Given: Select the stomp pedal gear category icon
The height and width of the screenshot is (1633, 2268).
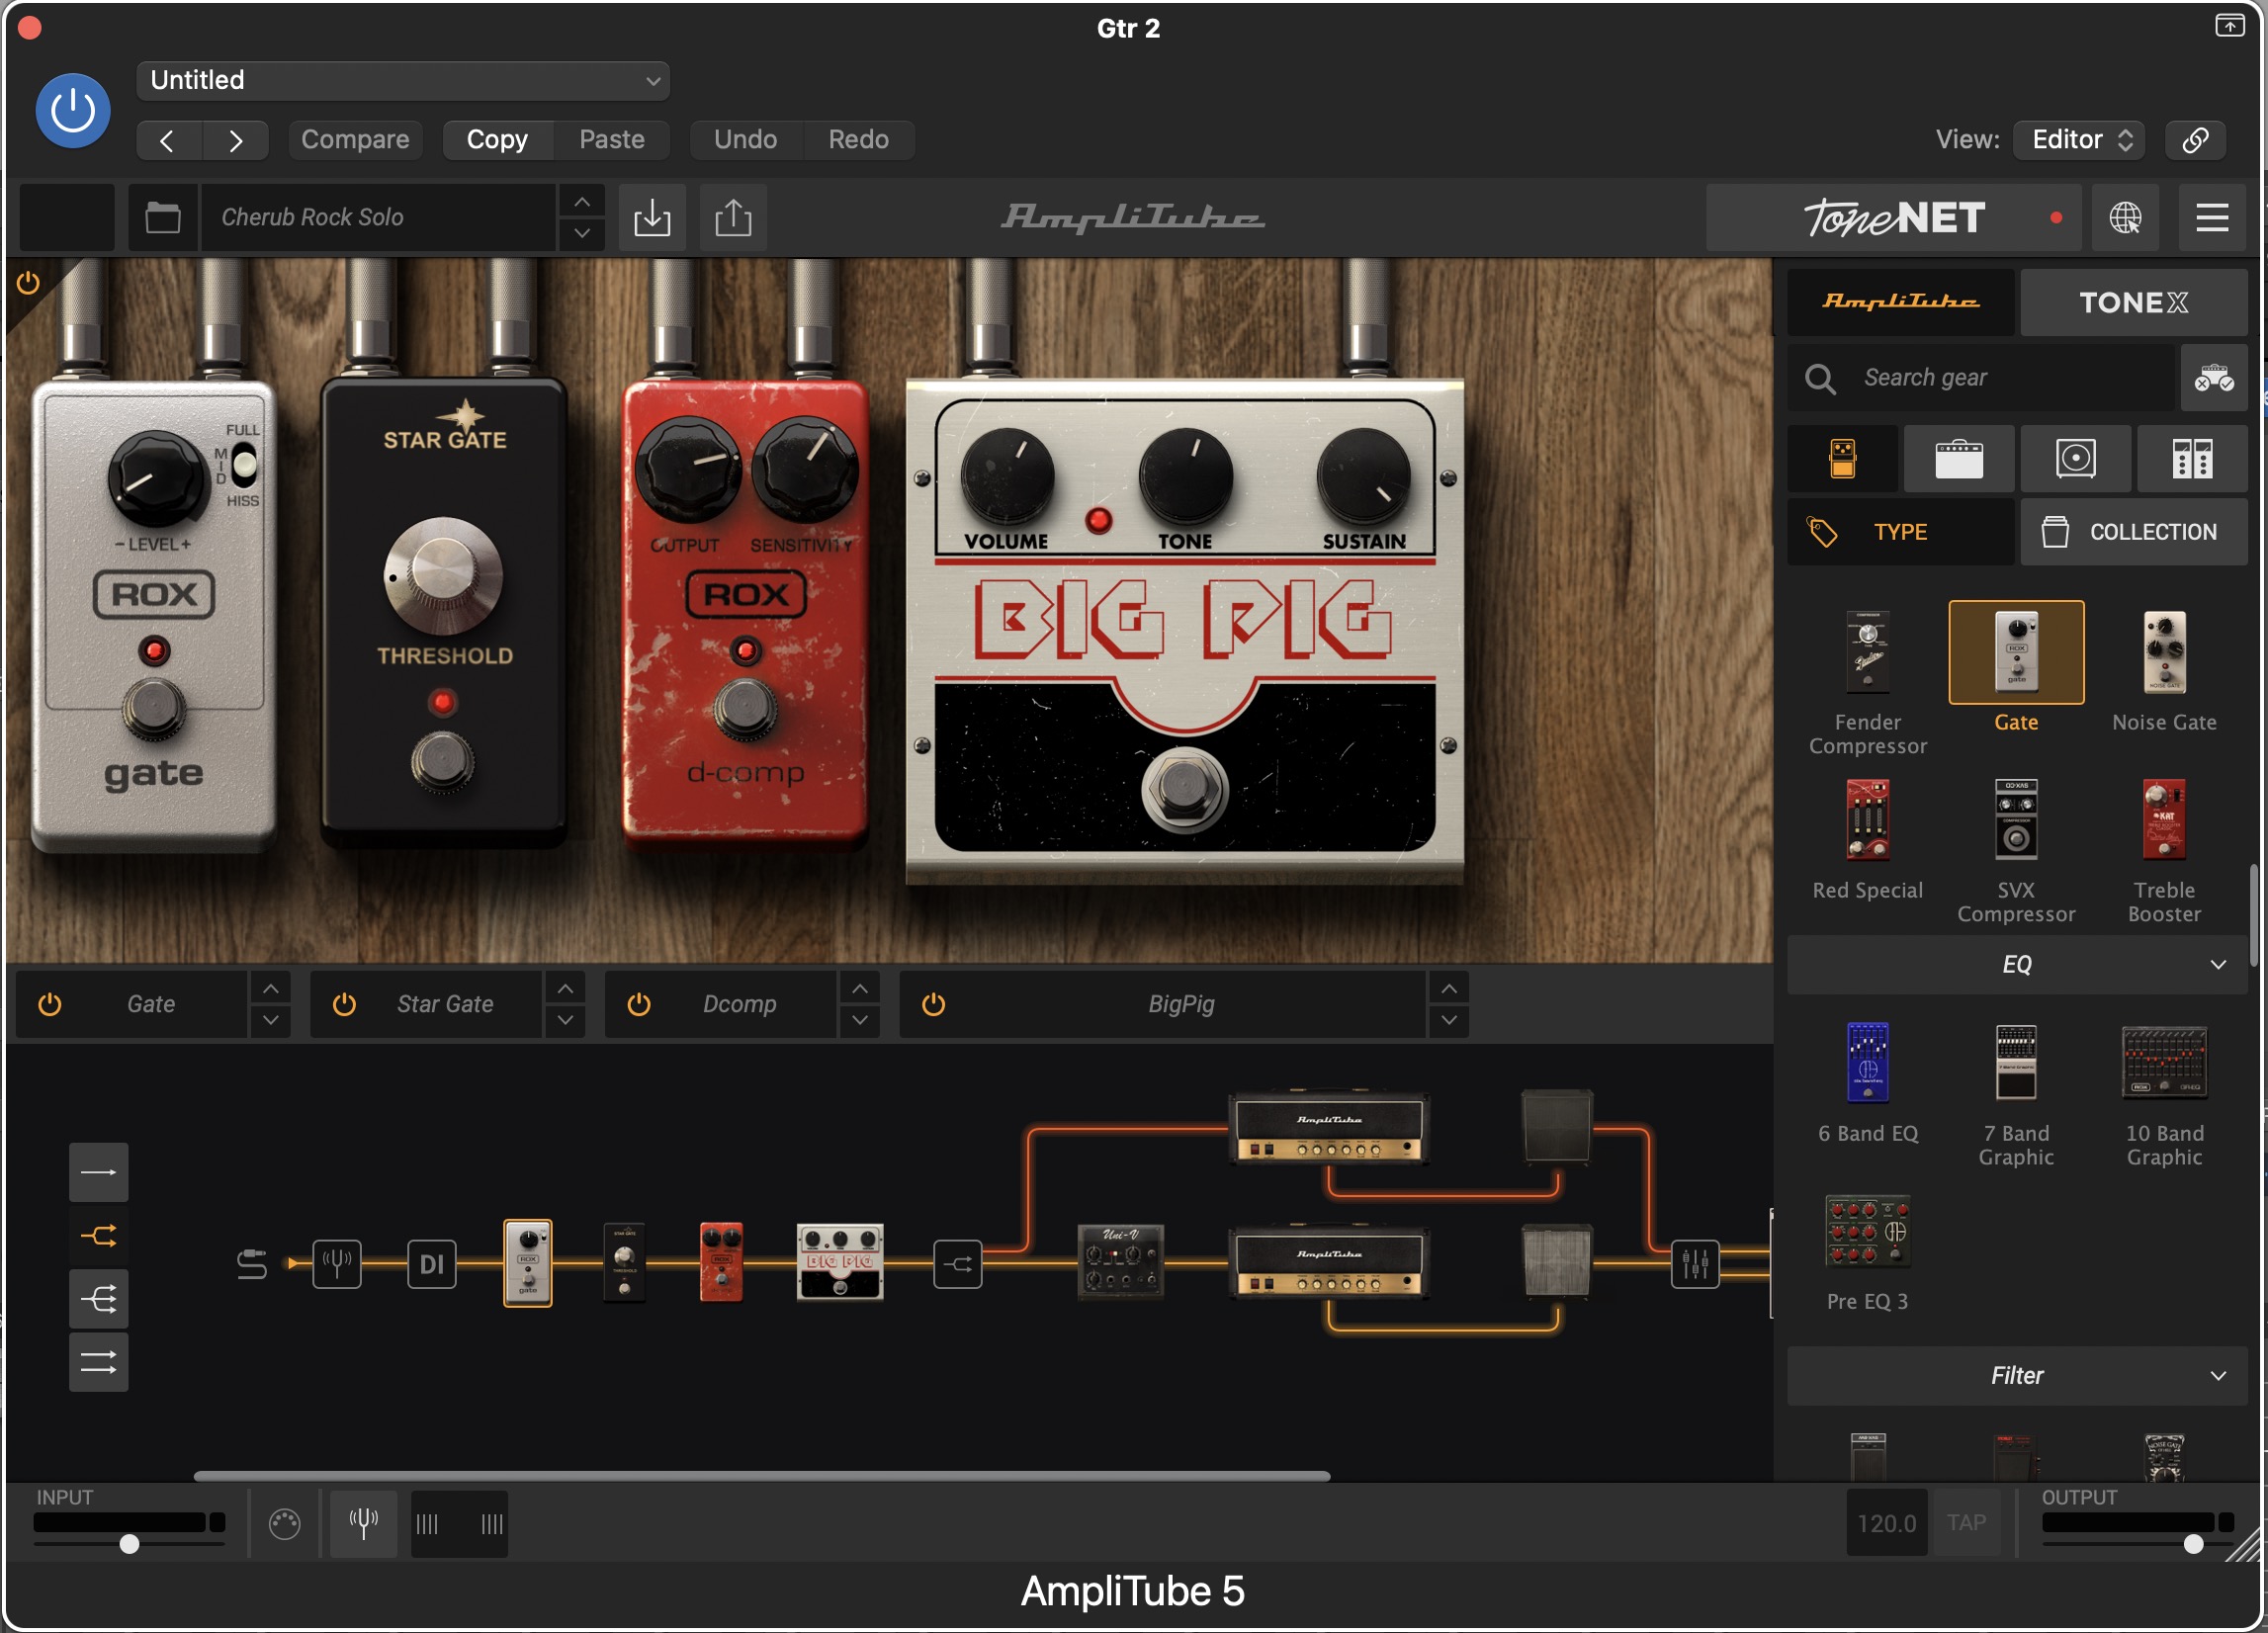Looking at the screenshot, I should point(1842,459).
